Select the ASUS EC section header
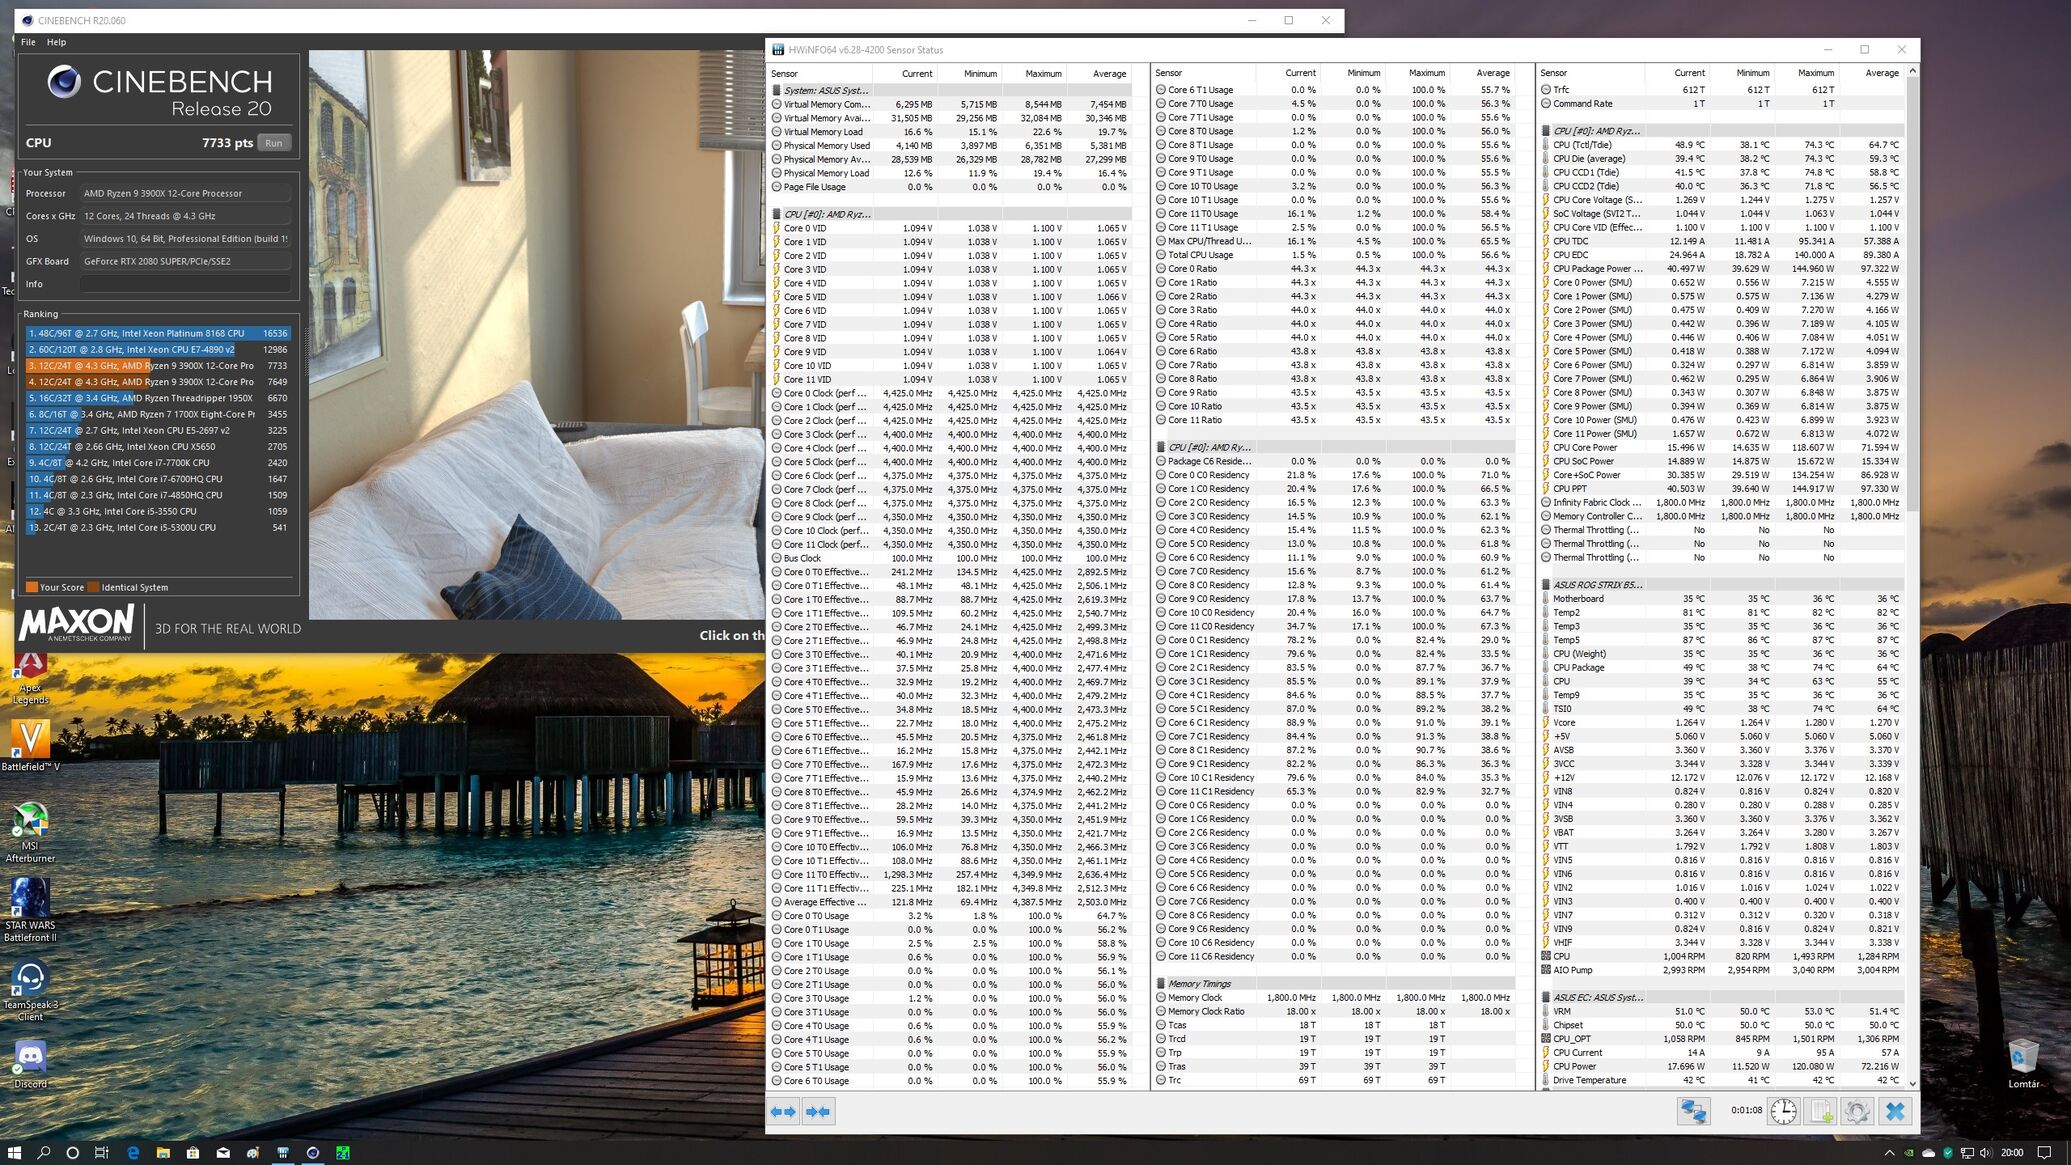Viewport: 2071px width, 1165px height. click(1720, 997)
